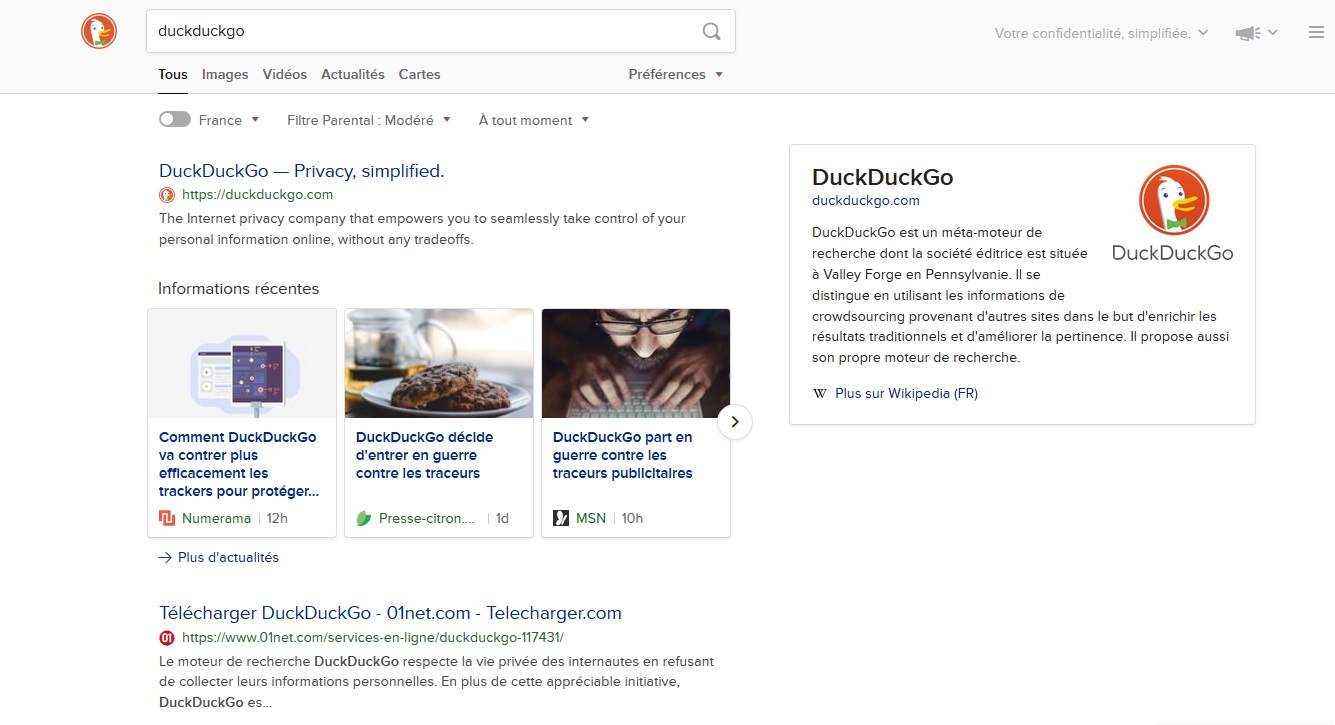Show next news stories with arrow button
This screenshot has height=725, width=1335.
pyautogui.click(x=735, y=422)
